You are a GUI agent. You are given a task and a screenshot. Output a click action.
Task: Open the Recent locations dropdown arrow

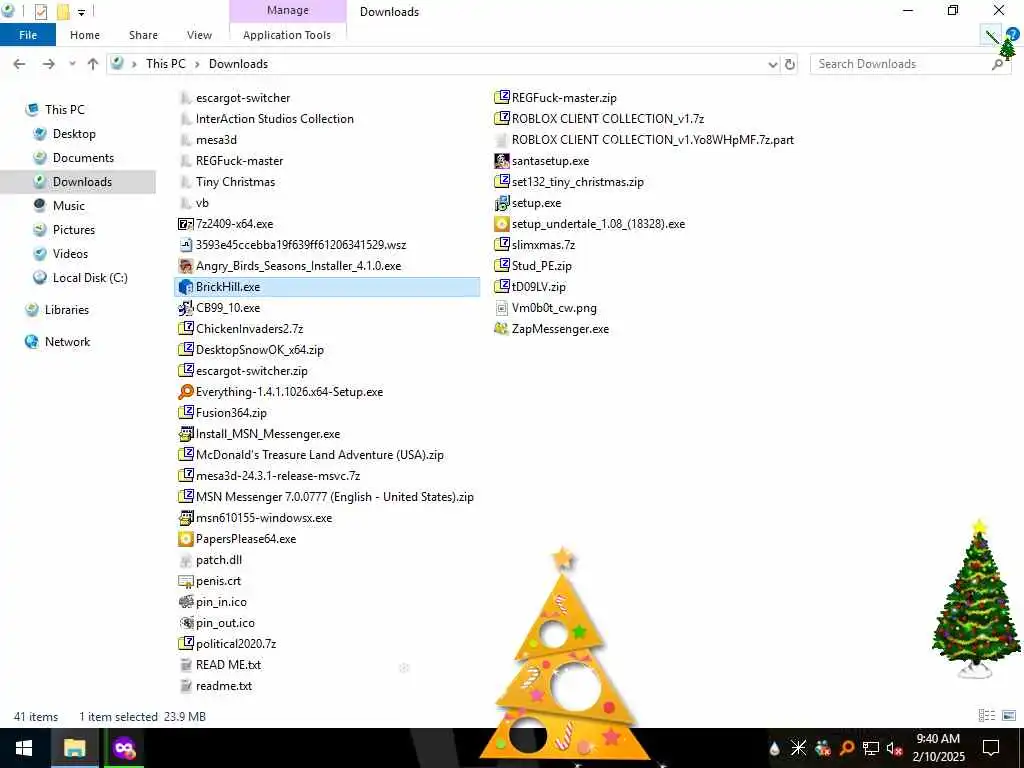(x=72, y=64)
